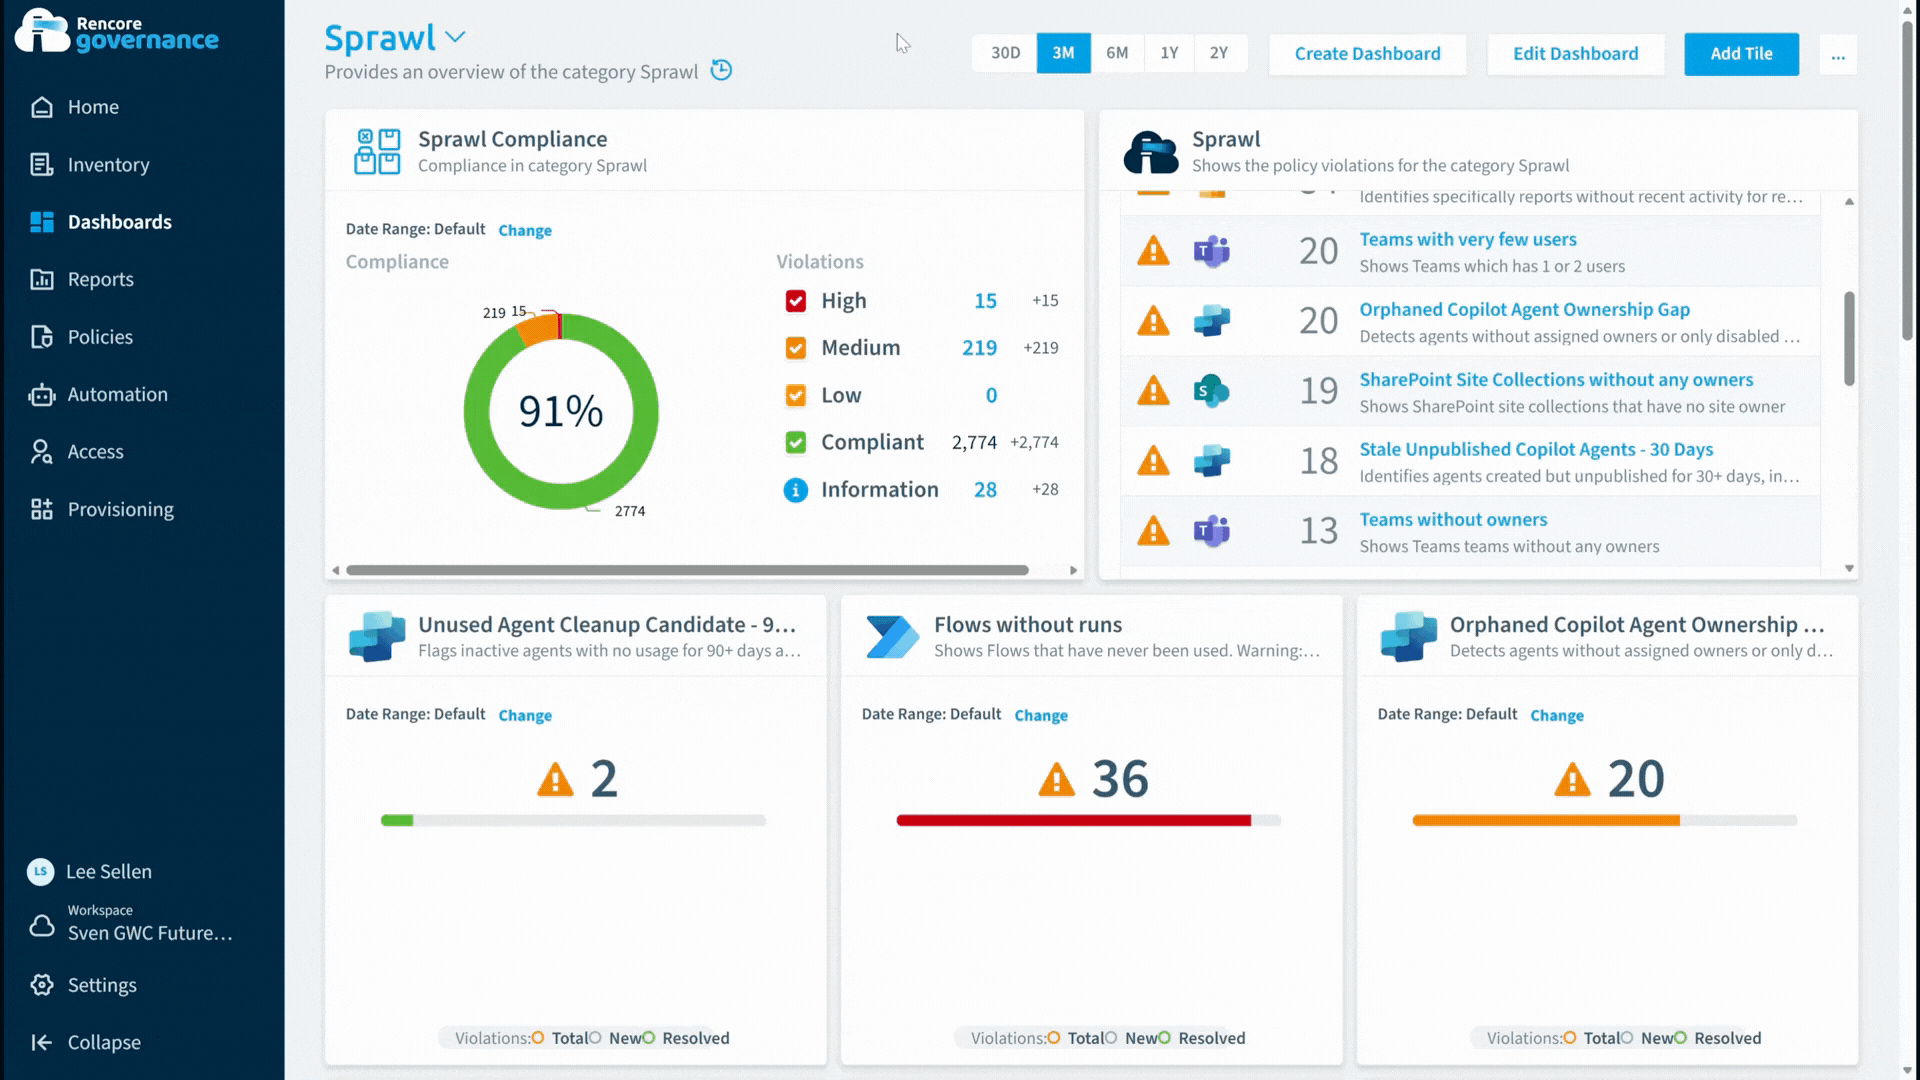Uncheck the High violations checkbox

click(x=795, y=301)
